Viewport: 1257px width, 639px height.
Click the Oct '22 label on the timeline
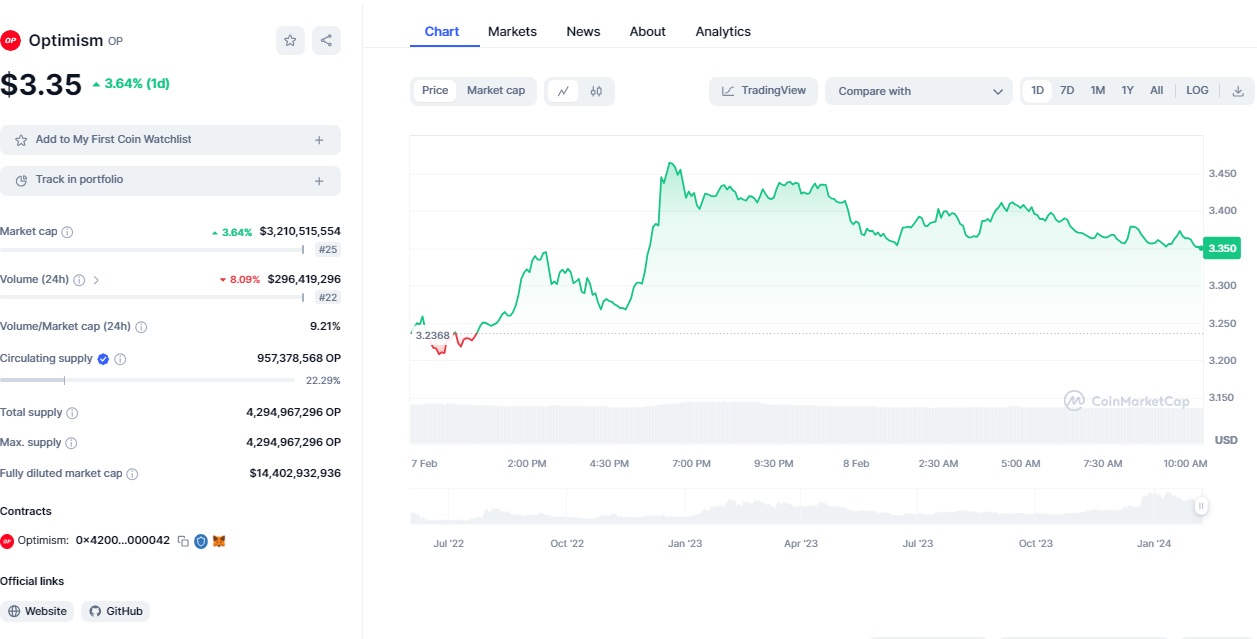click(x=567, y=544)
